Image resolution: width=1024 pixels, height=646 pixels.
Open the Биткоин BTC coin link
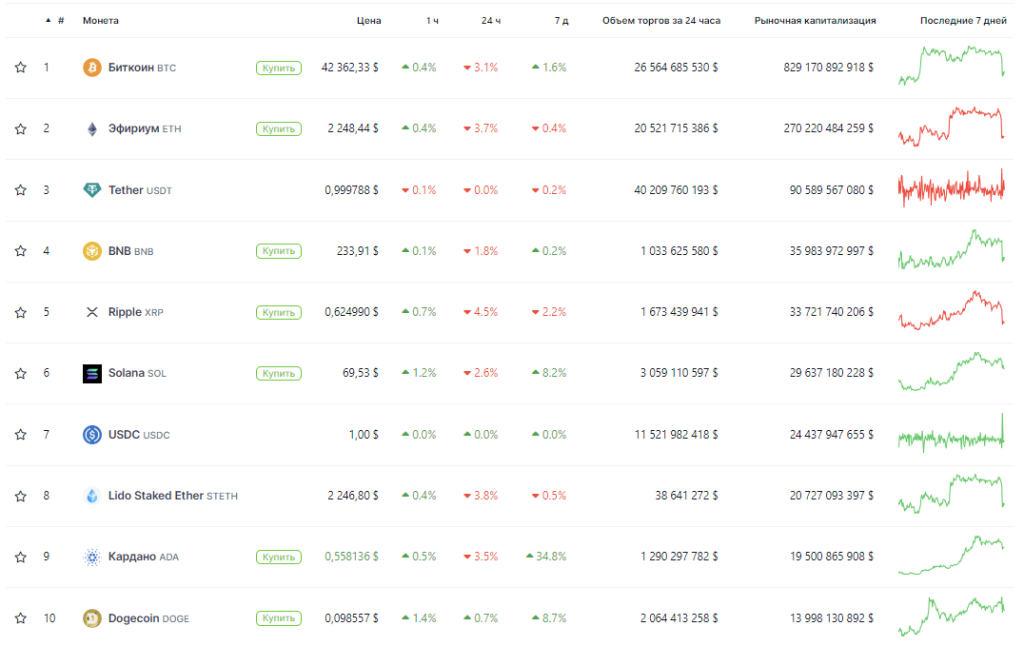pyautogui.click(x=142, y=67)
